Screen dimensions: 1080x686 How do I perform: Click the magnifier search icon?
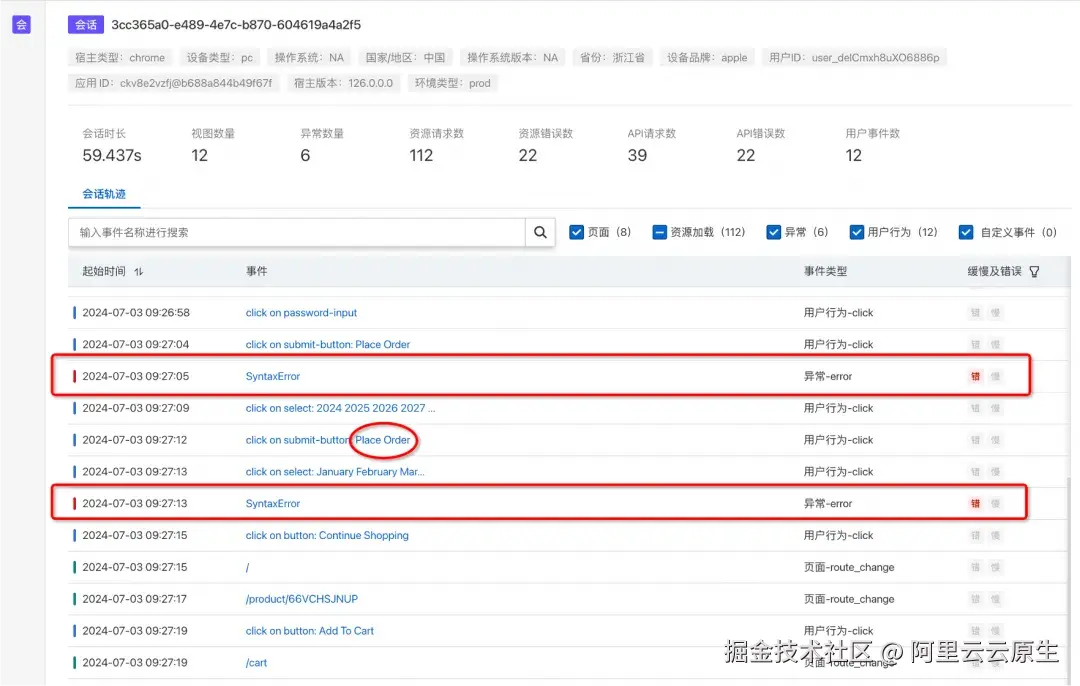[540, 231]
